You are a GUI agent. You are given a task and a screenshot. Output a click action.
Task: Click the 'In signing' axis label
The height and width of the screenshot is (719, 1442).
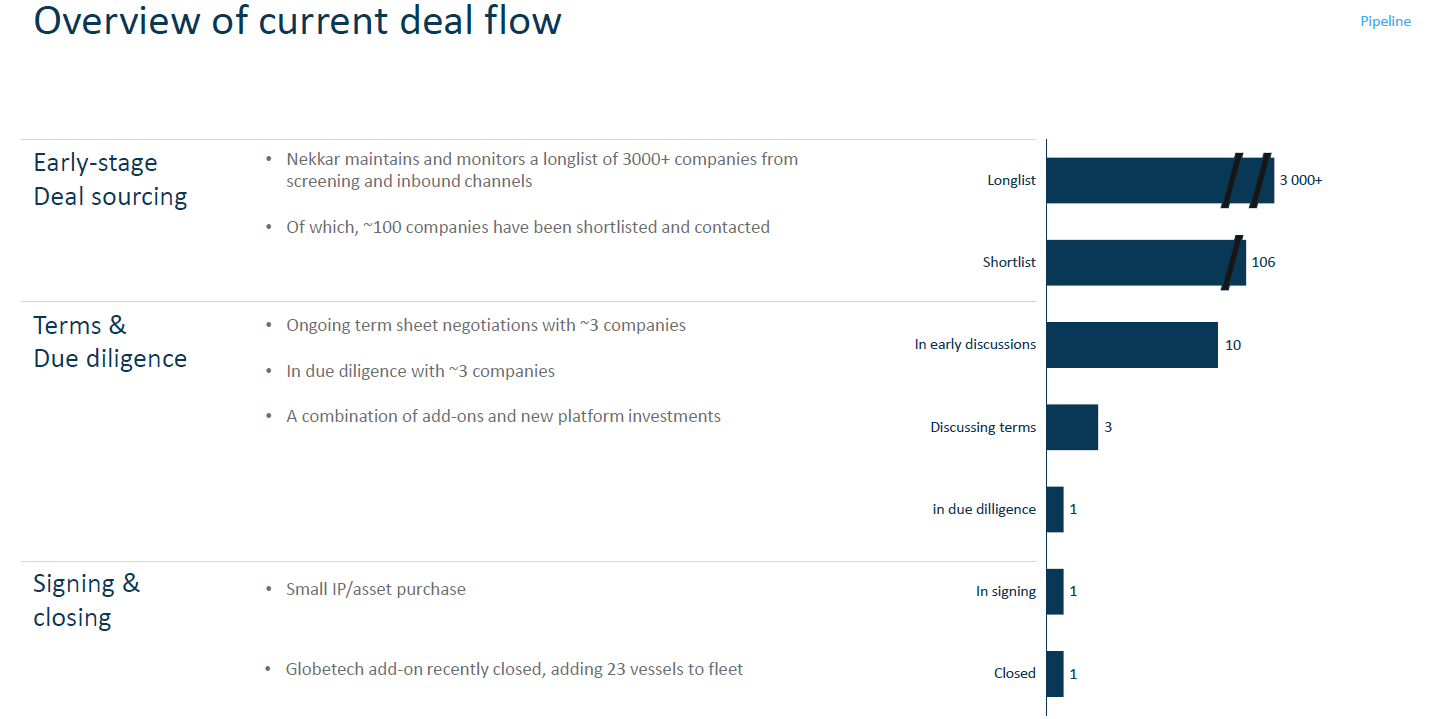coord(1005,591)
